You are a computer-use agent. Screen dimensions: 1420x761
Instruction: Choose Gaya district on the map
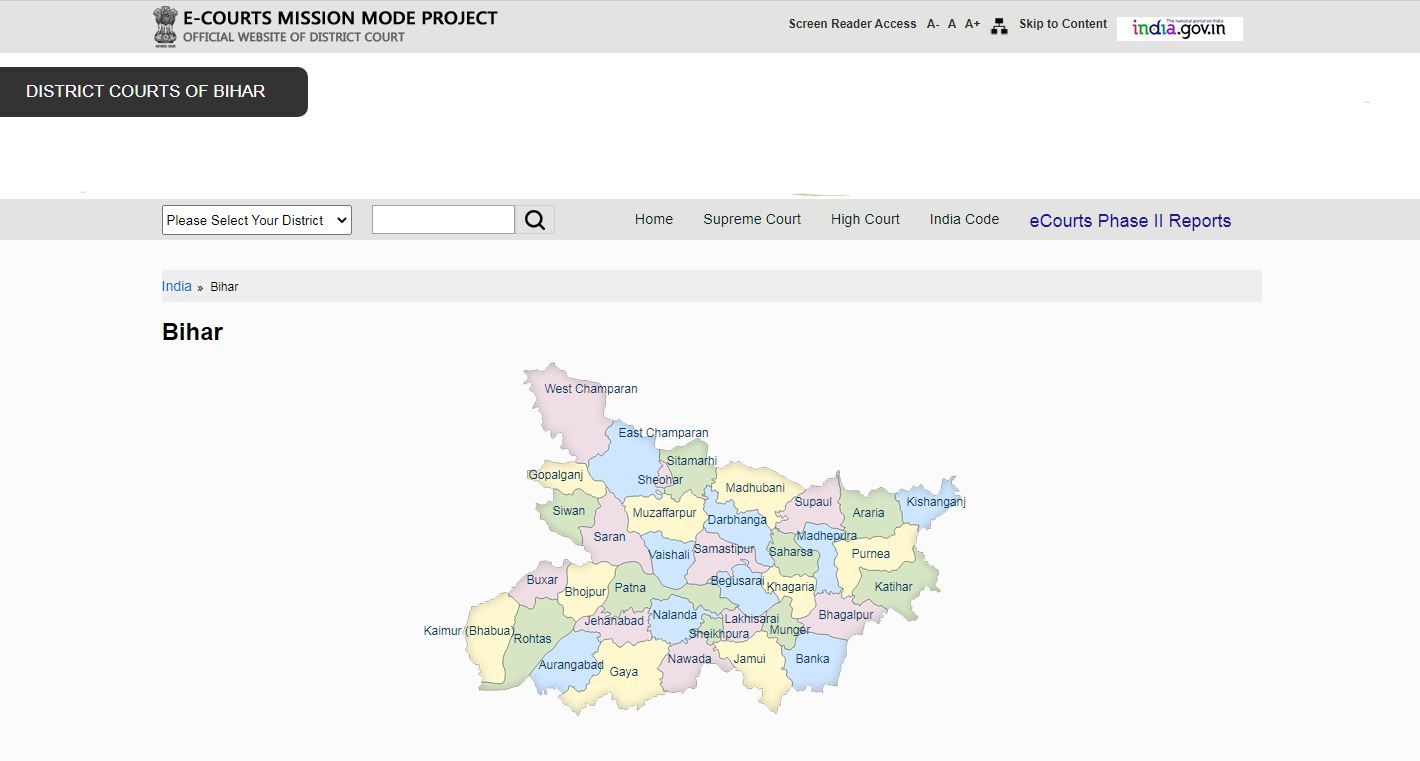[624, 672]
